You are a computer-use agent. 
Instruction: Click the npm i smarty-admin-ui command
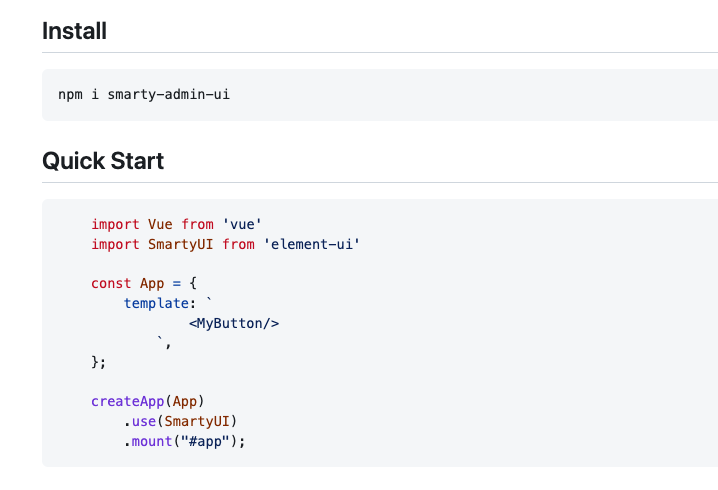pos(150,95)
